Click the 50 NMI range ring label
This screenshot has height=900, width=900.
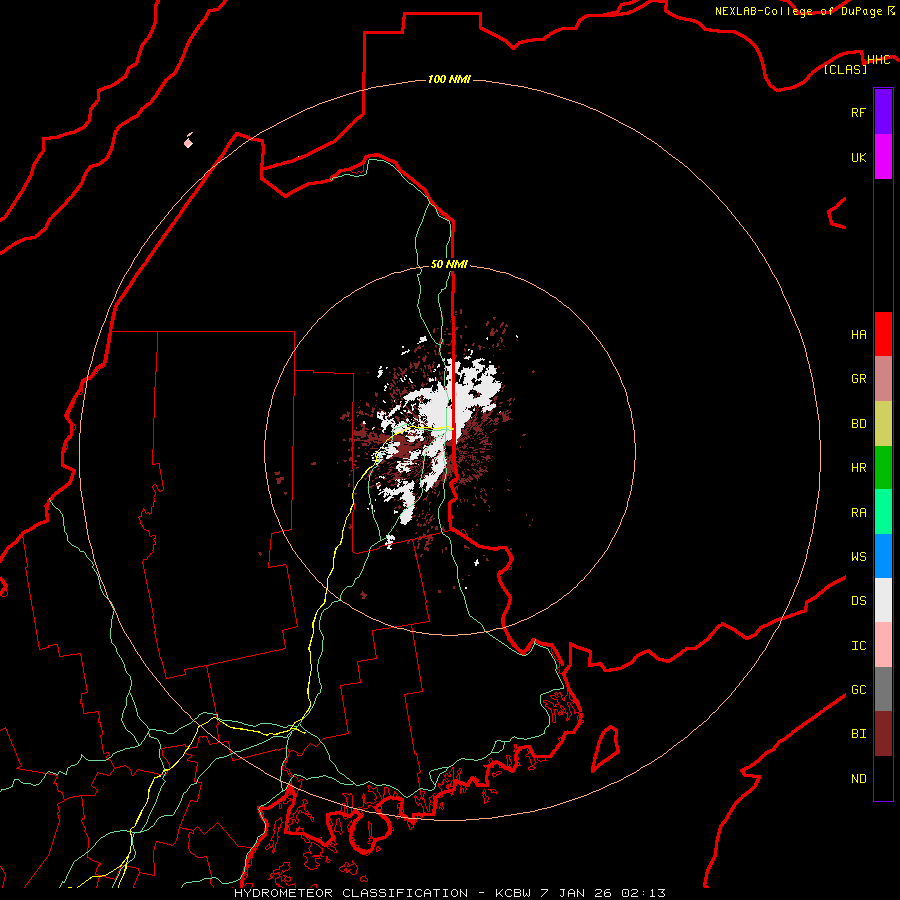[x=449, y=264]
